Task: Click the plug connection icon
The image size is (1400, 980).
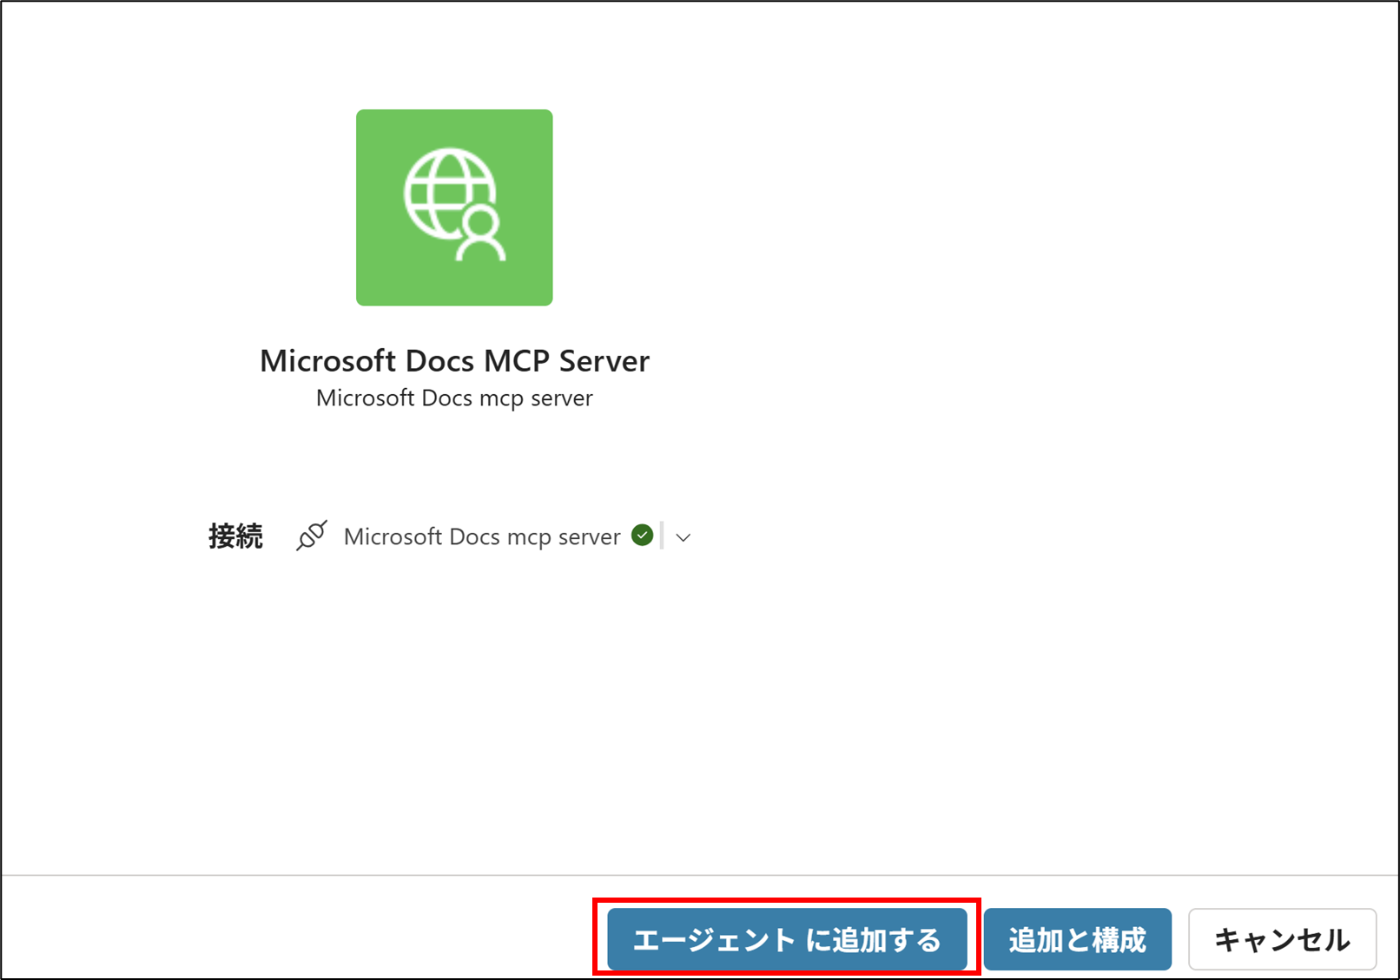Action: (x=312, y=536)
